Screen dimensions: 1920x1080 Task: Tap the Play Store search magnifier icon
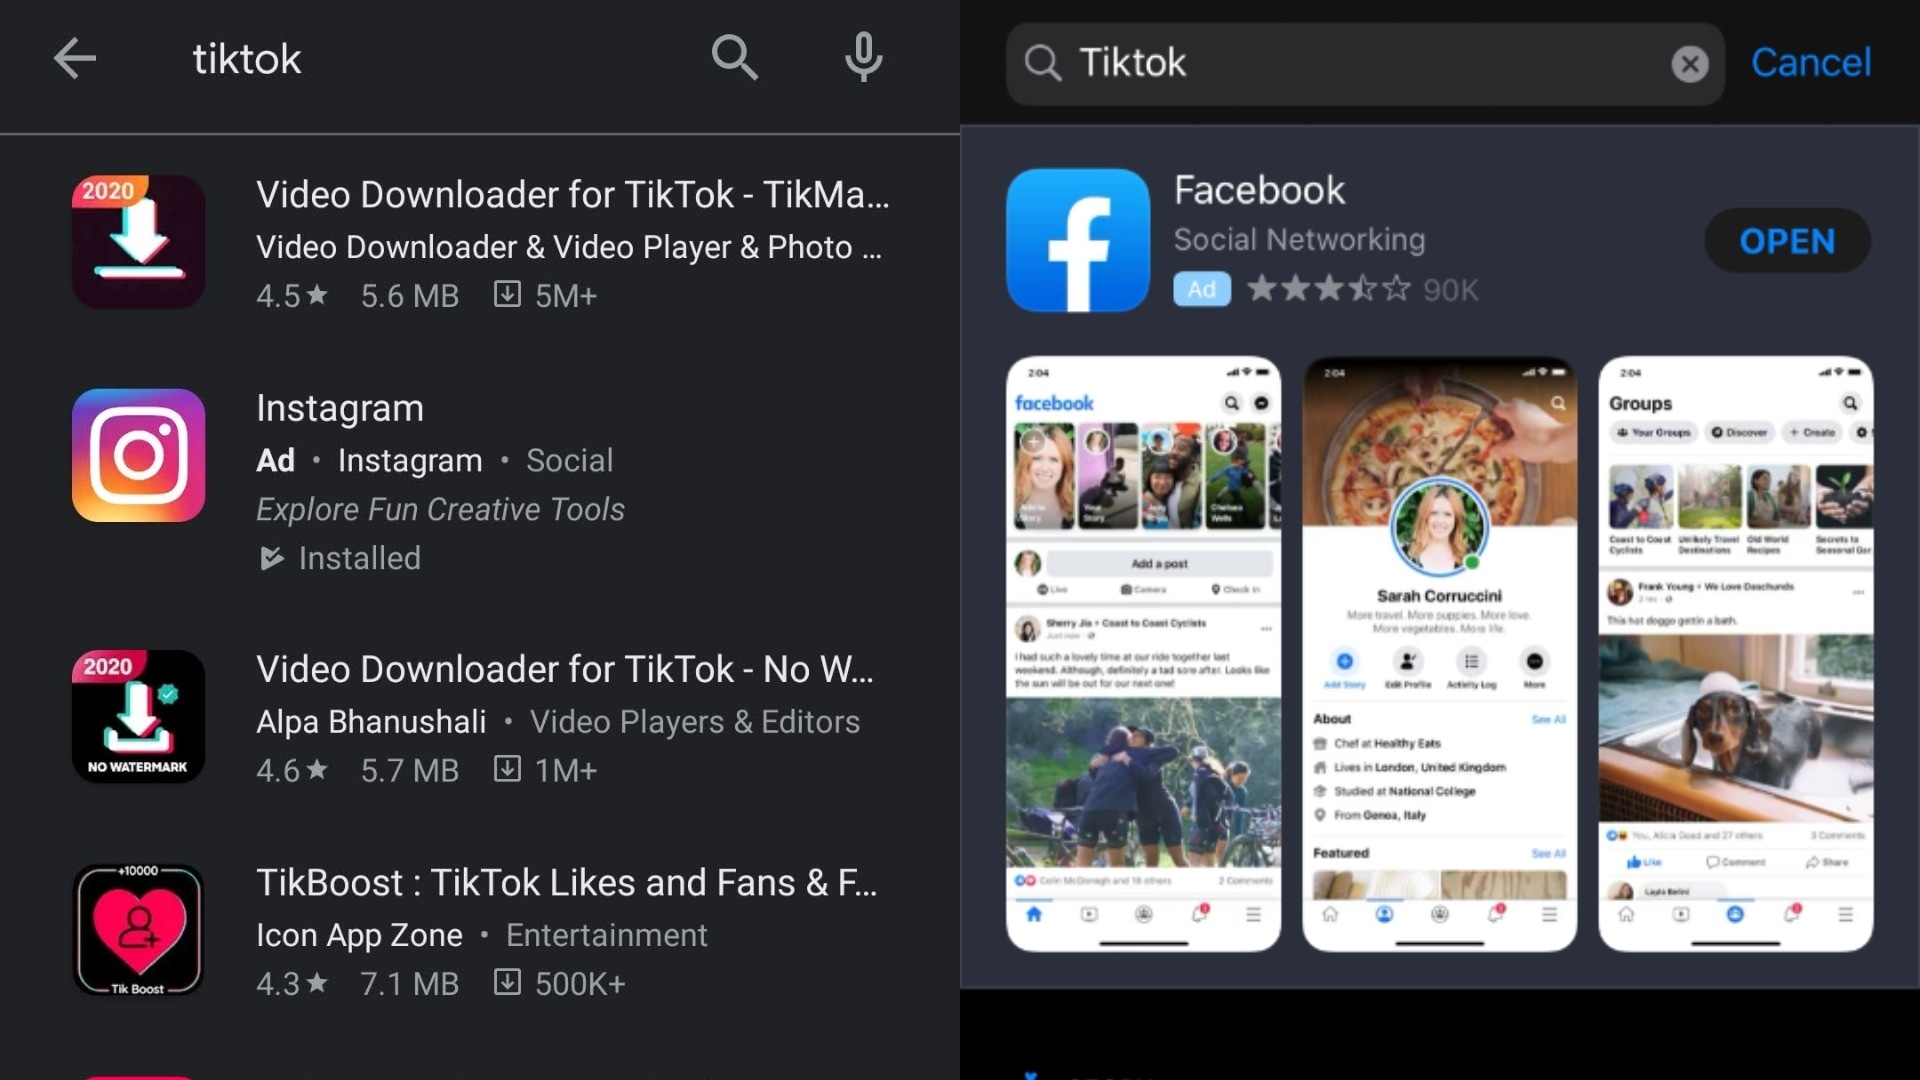pyautogui.click(x=734, y=57)
